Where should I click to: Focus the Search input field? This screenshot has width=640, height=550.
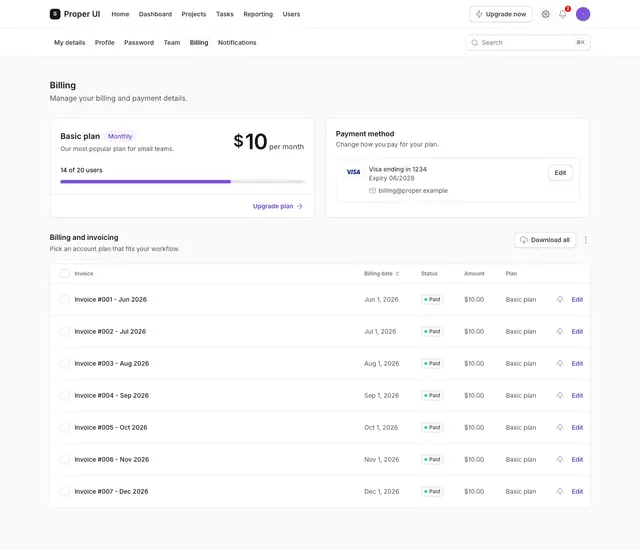(528, 42)
